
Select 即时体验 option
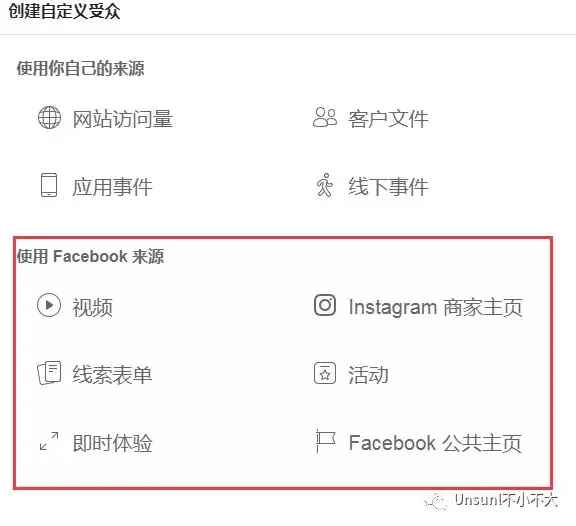coord(112,443)
